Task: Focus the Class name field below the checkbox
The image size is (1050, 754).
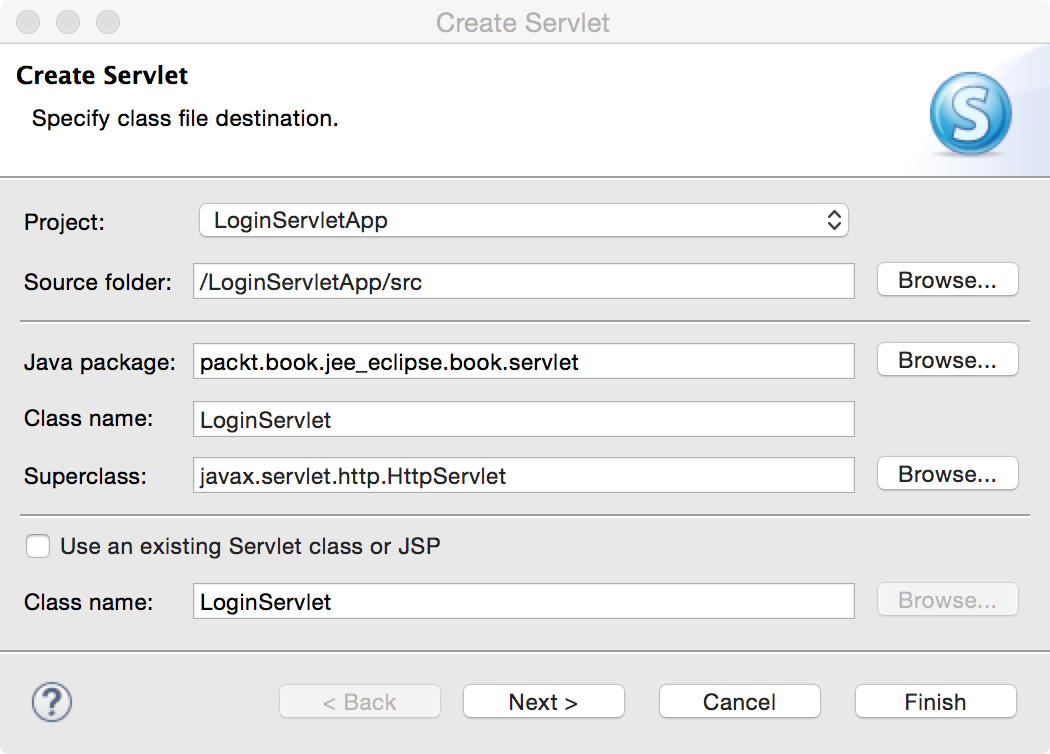Action: click(523, 602)
